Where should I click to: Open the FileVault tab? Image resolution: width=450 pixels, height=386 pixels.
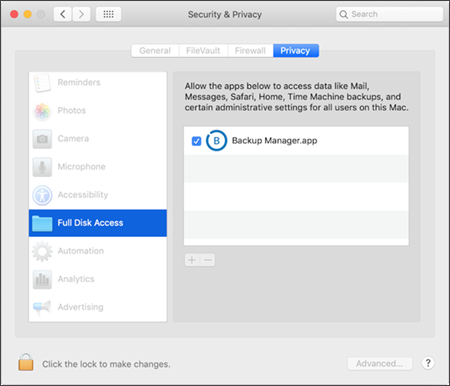click(203, 51)
